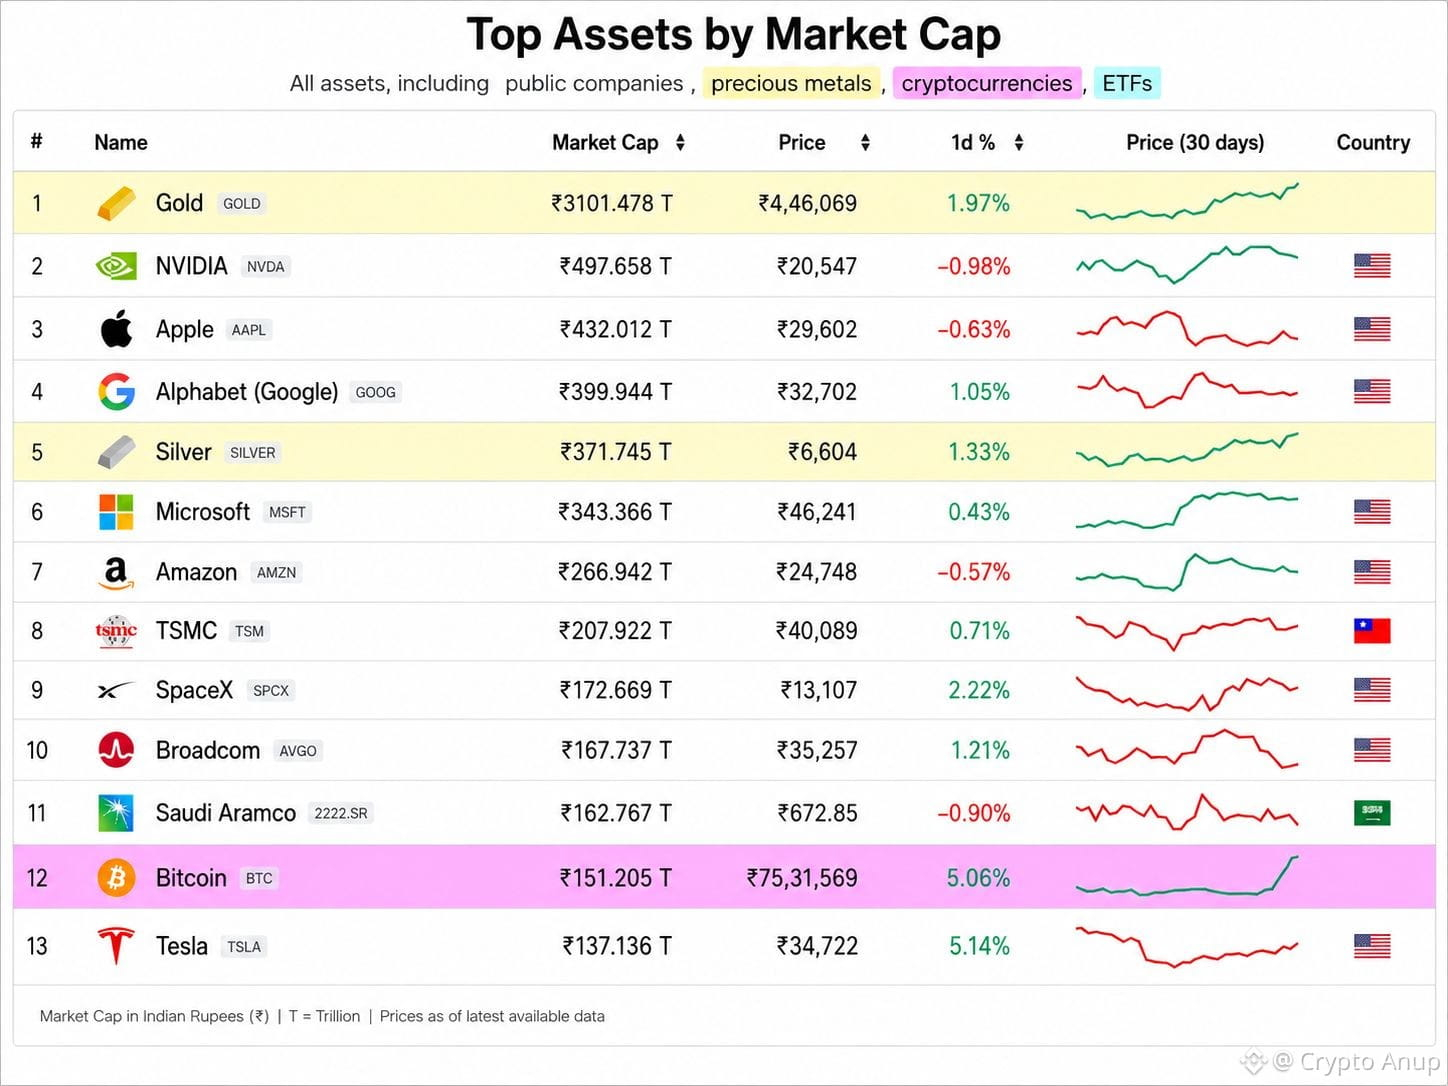Click the Apple logo icon
Screen dimensions: 1448x1086
pos(116,328)
